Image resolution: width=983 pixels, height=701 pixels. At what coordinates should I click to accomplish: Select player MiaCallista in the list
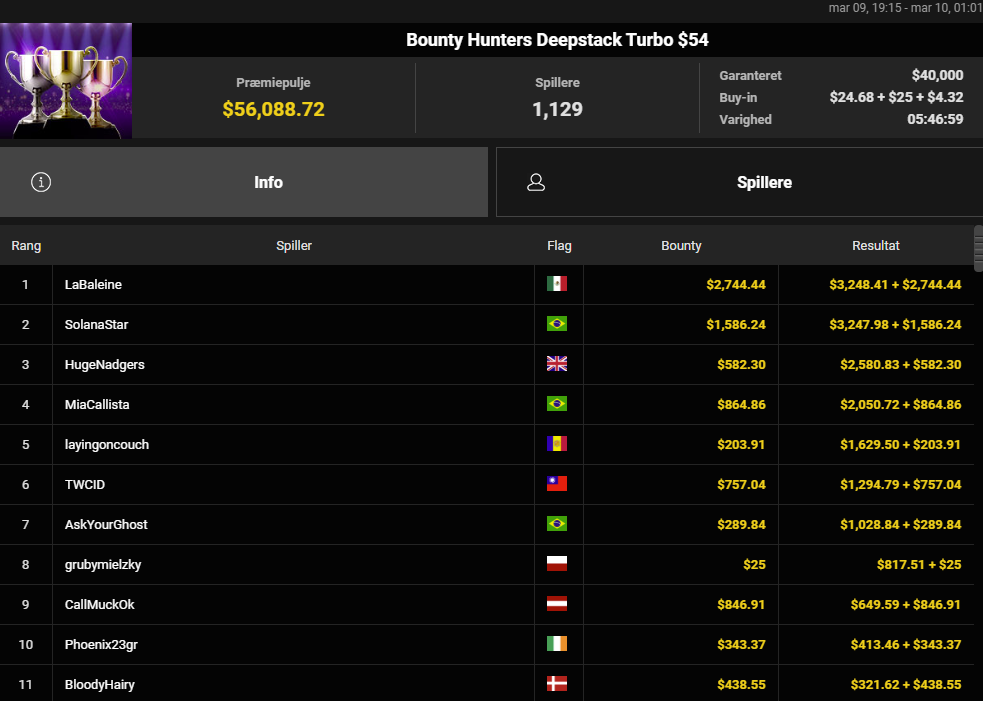pyautogui.click(x=97, y=404)
